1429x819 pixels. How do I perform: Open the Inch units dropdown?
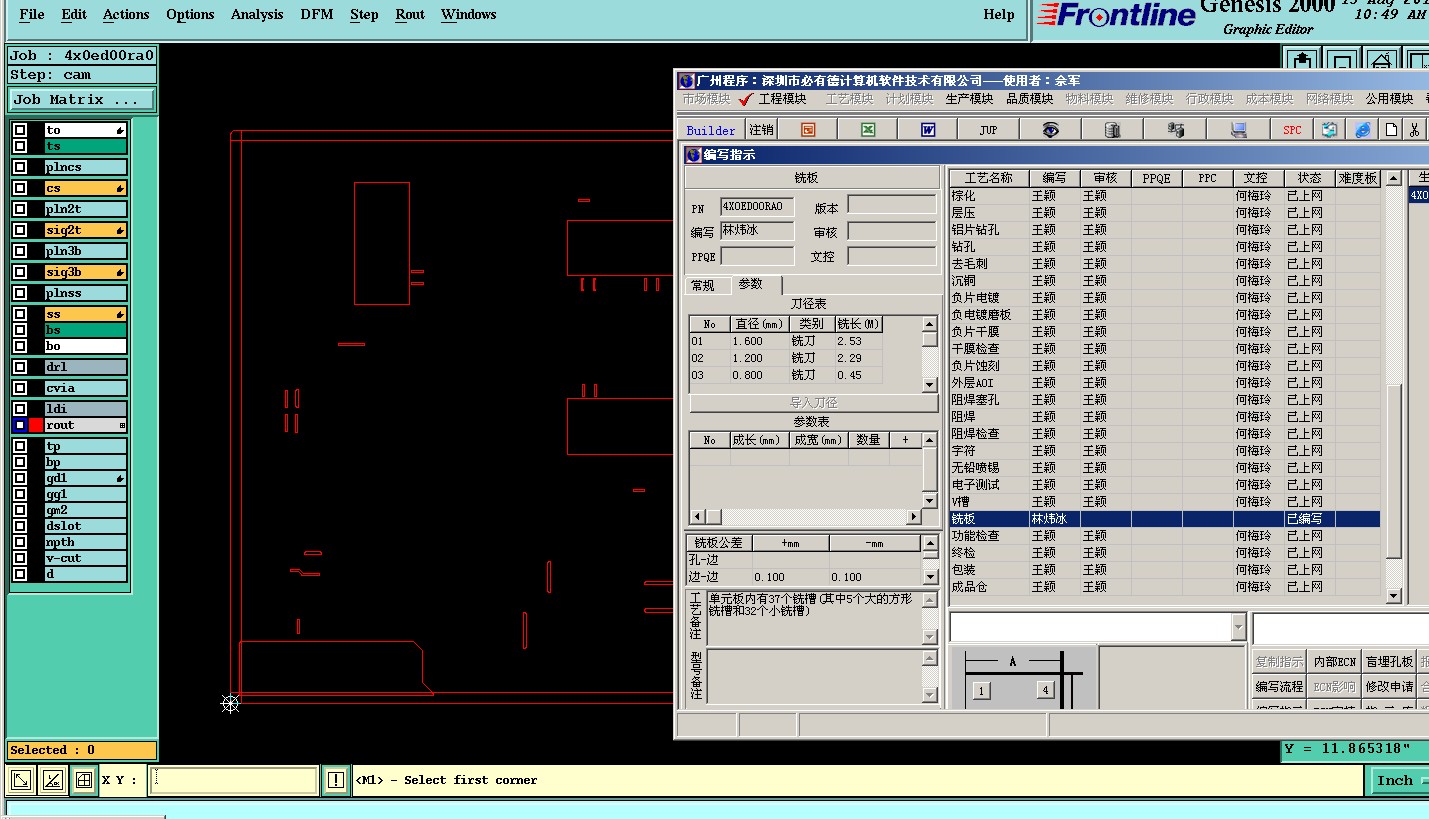[x=1396, y=781]
